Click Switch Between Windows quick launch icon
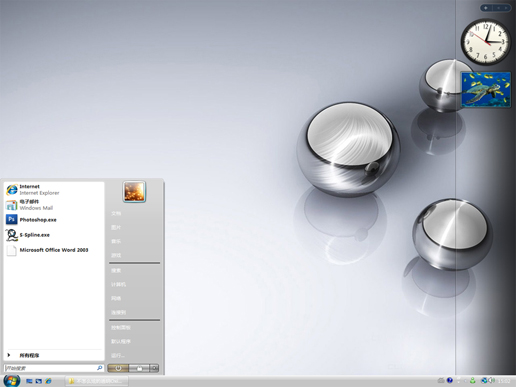Viewport: 516px width, 387px height. coord(39,381)
